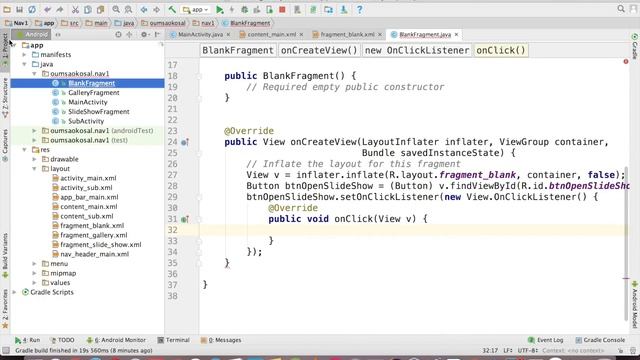The width and height of the screenshot is (640, 360).
Task: Click the search everywhere magnifier icon
Action: click(621, 9)
